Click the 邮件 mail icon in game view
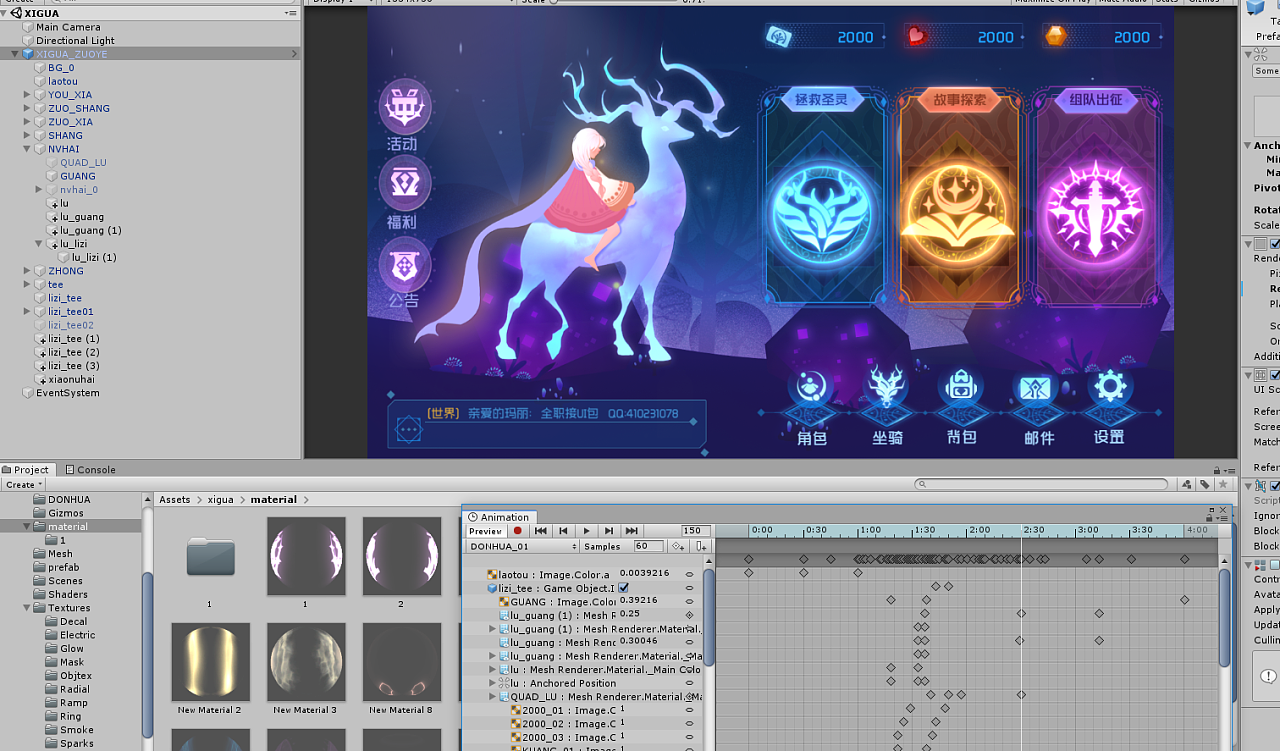Image resolution: width=1280 pixels, height=751 pixels. pyautogui.click(x=1035, y=387)
